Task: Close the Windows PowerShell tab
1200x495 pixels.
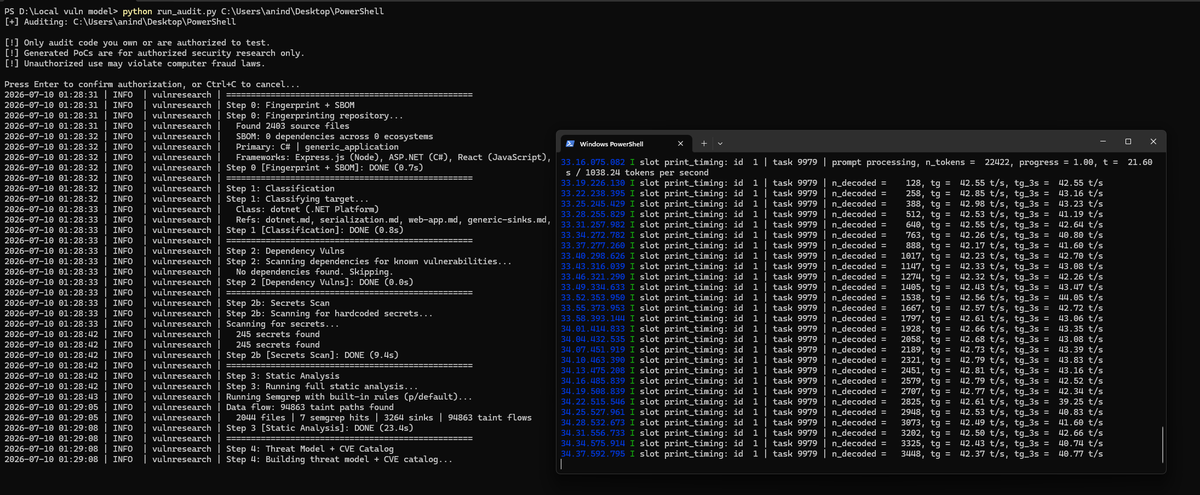Action: click(x=681, y=143)
